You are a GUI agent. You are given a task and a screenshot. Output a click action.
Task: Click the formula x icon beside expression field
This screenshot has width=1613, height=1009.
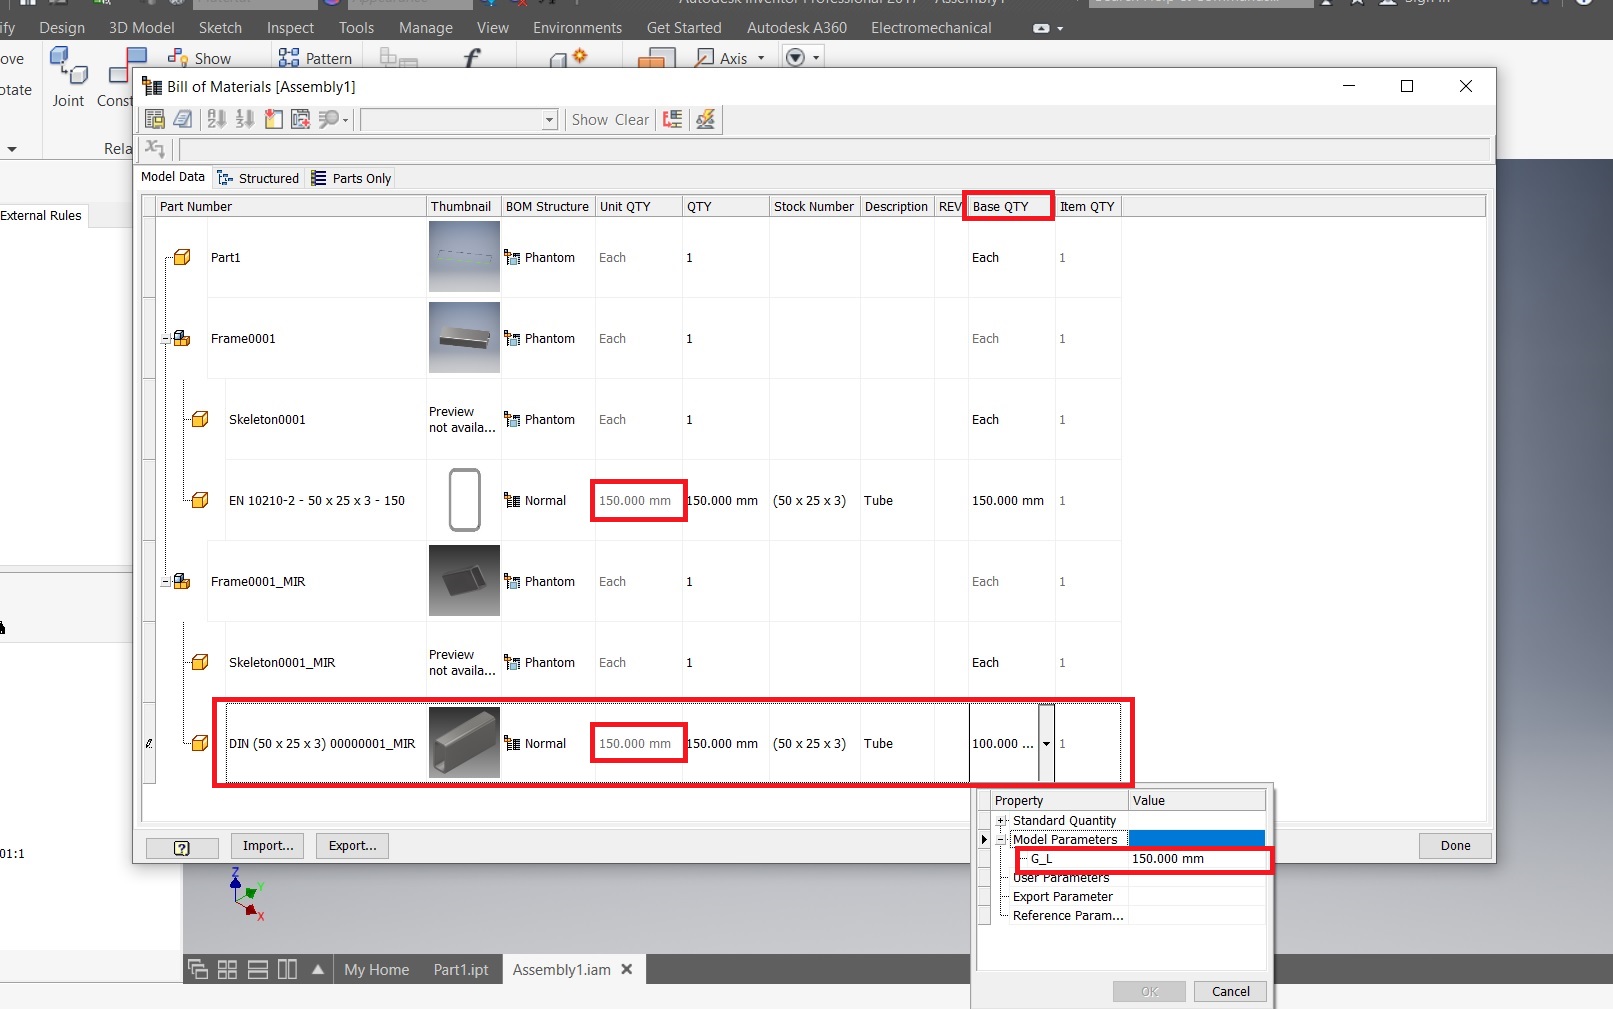155,149
